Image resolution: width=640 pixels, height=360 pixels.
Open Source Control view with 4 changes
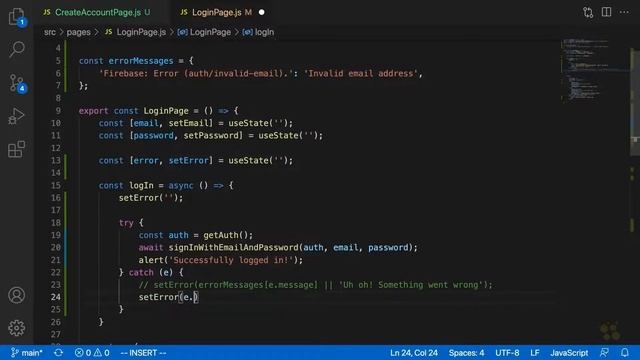tap(17, 83)
